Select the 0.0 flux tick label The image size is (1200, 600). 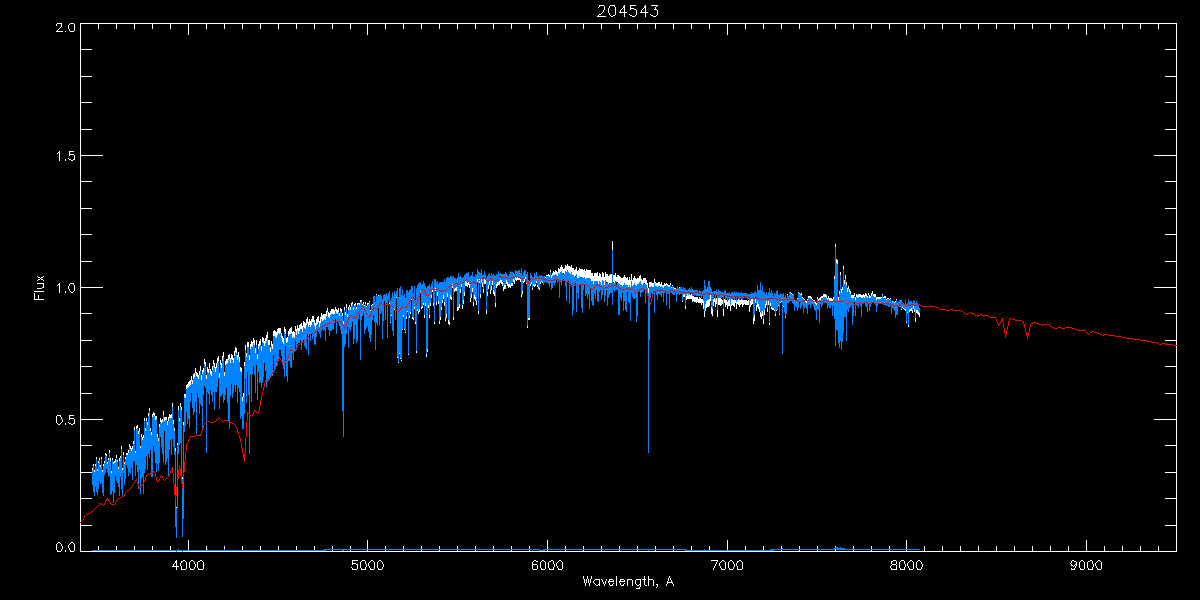tap(65, 547)
